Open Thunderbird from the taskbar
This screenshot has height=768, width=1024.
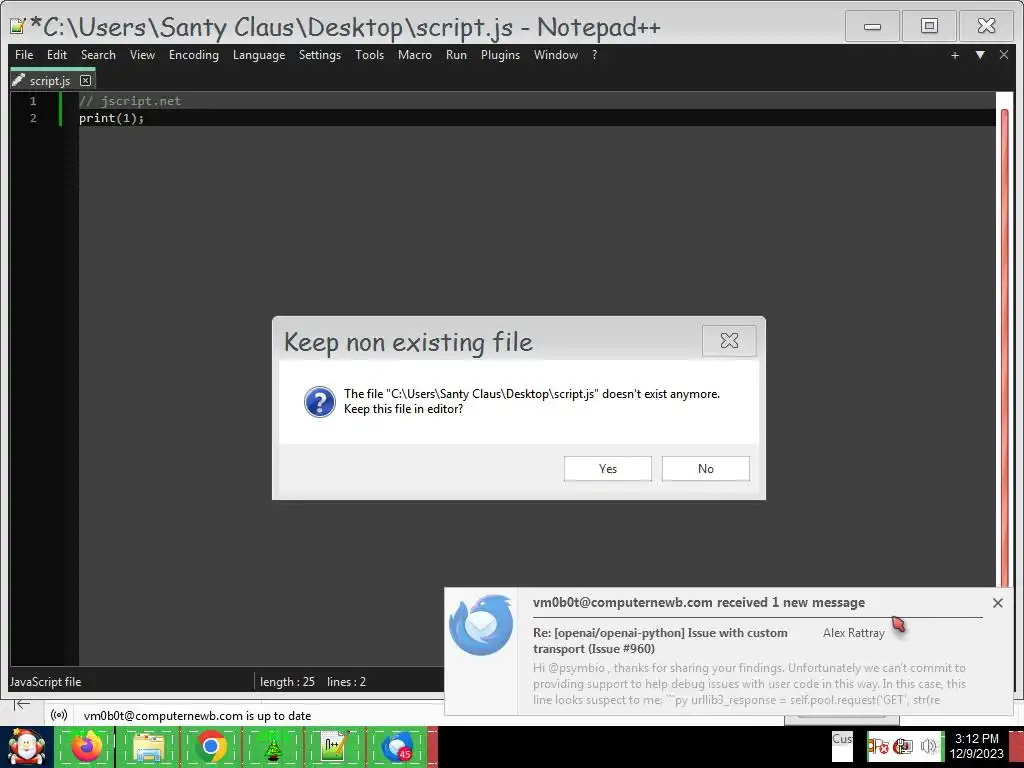coord(396,747)
